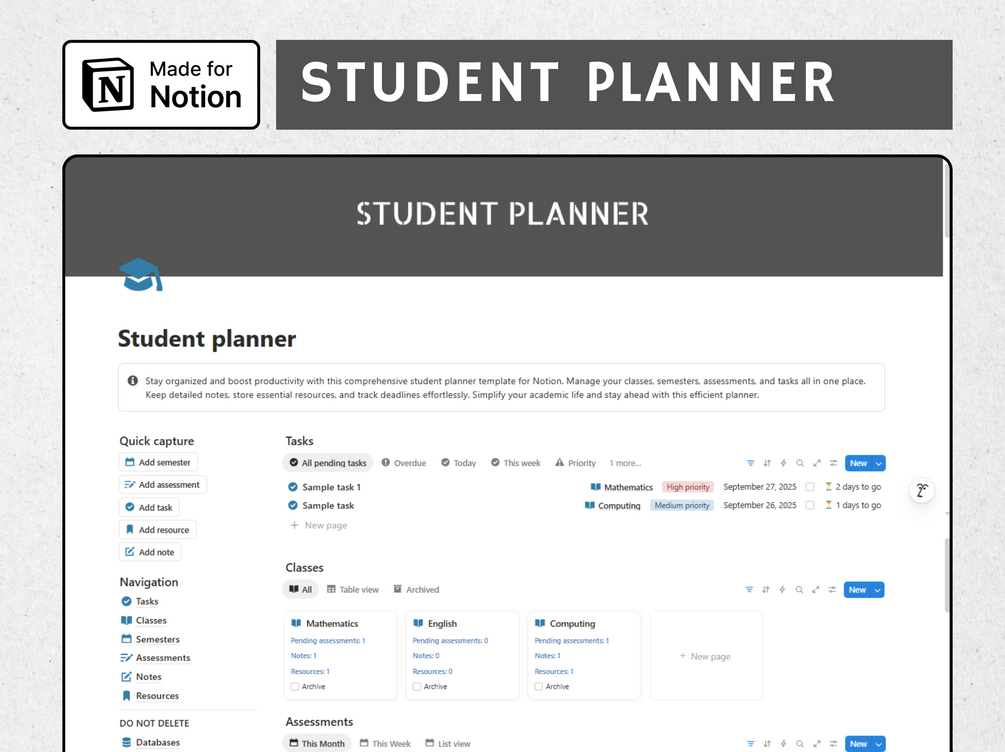Switch Classes to Table view tab
1005x752 pixels.
point(353,590)
